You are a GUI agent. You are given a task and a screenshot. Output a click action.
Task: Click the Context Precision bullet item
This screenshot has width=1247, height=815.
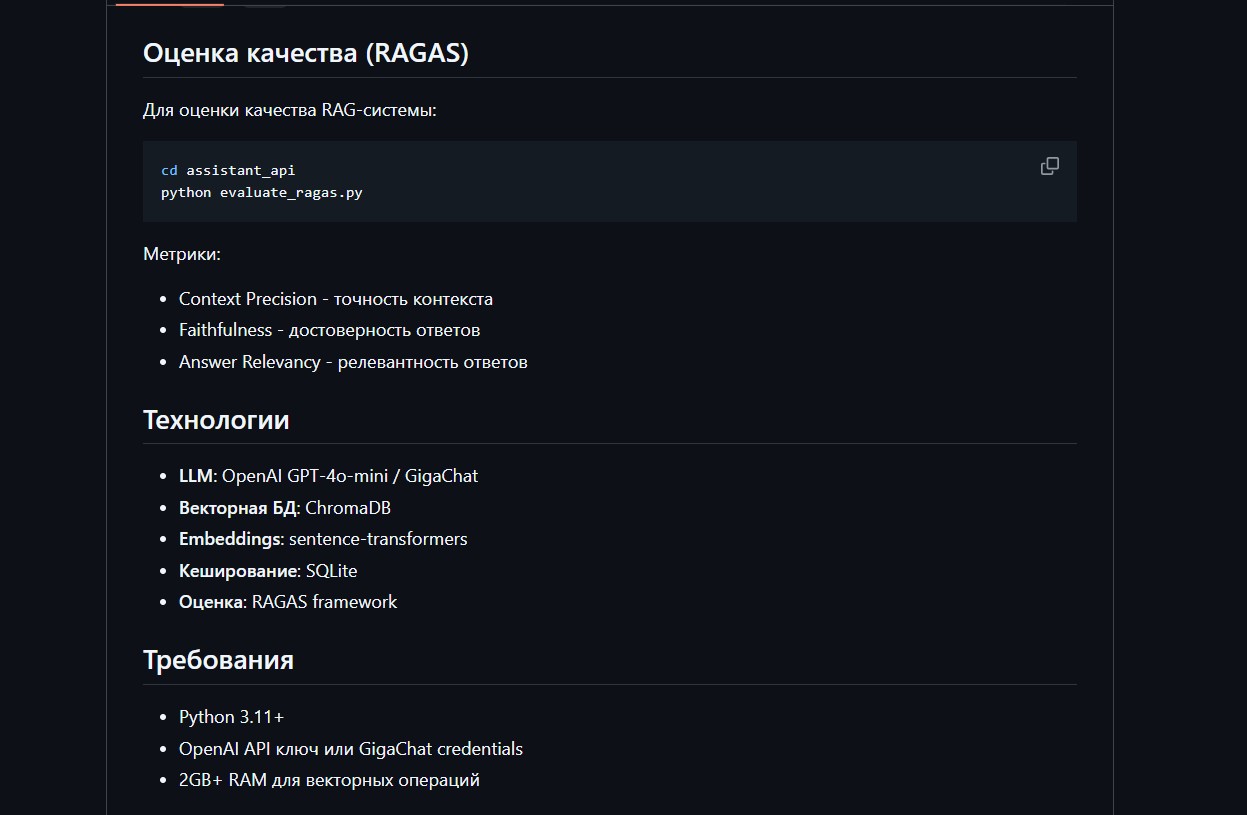pos(336,299)
